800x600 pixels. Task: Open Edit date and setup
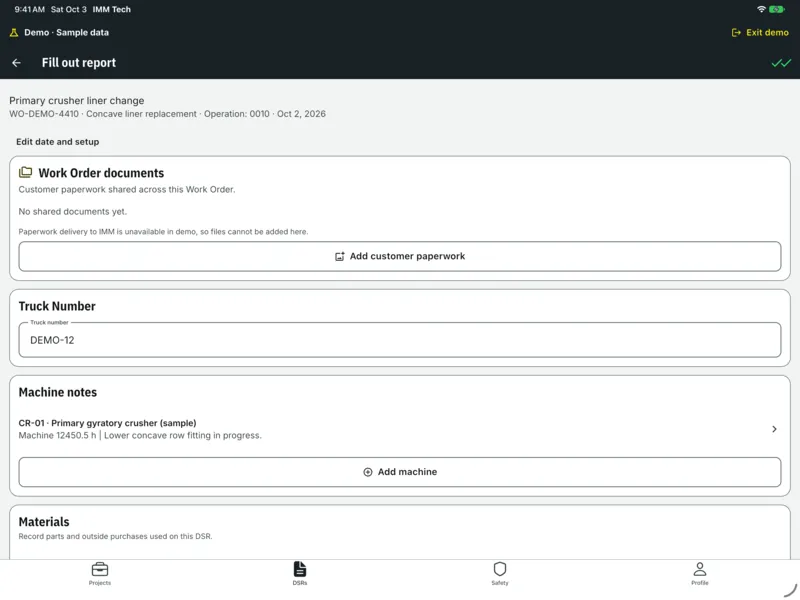[x=58, y=142]
